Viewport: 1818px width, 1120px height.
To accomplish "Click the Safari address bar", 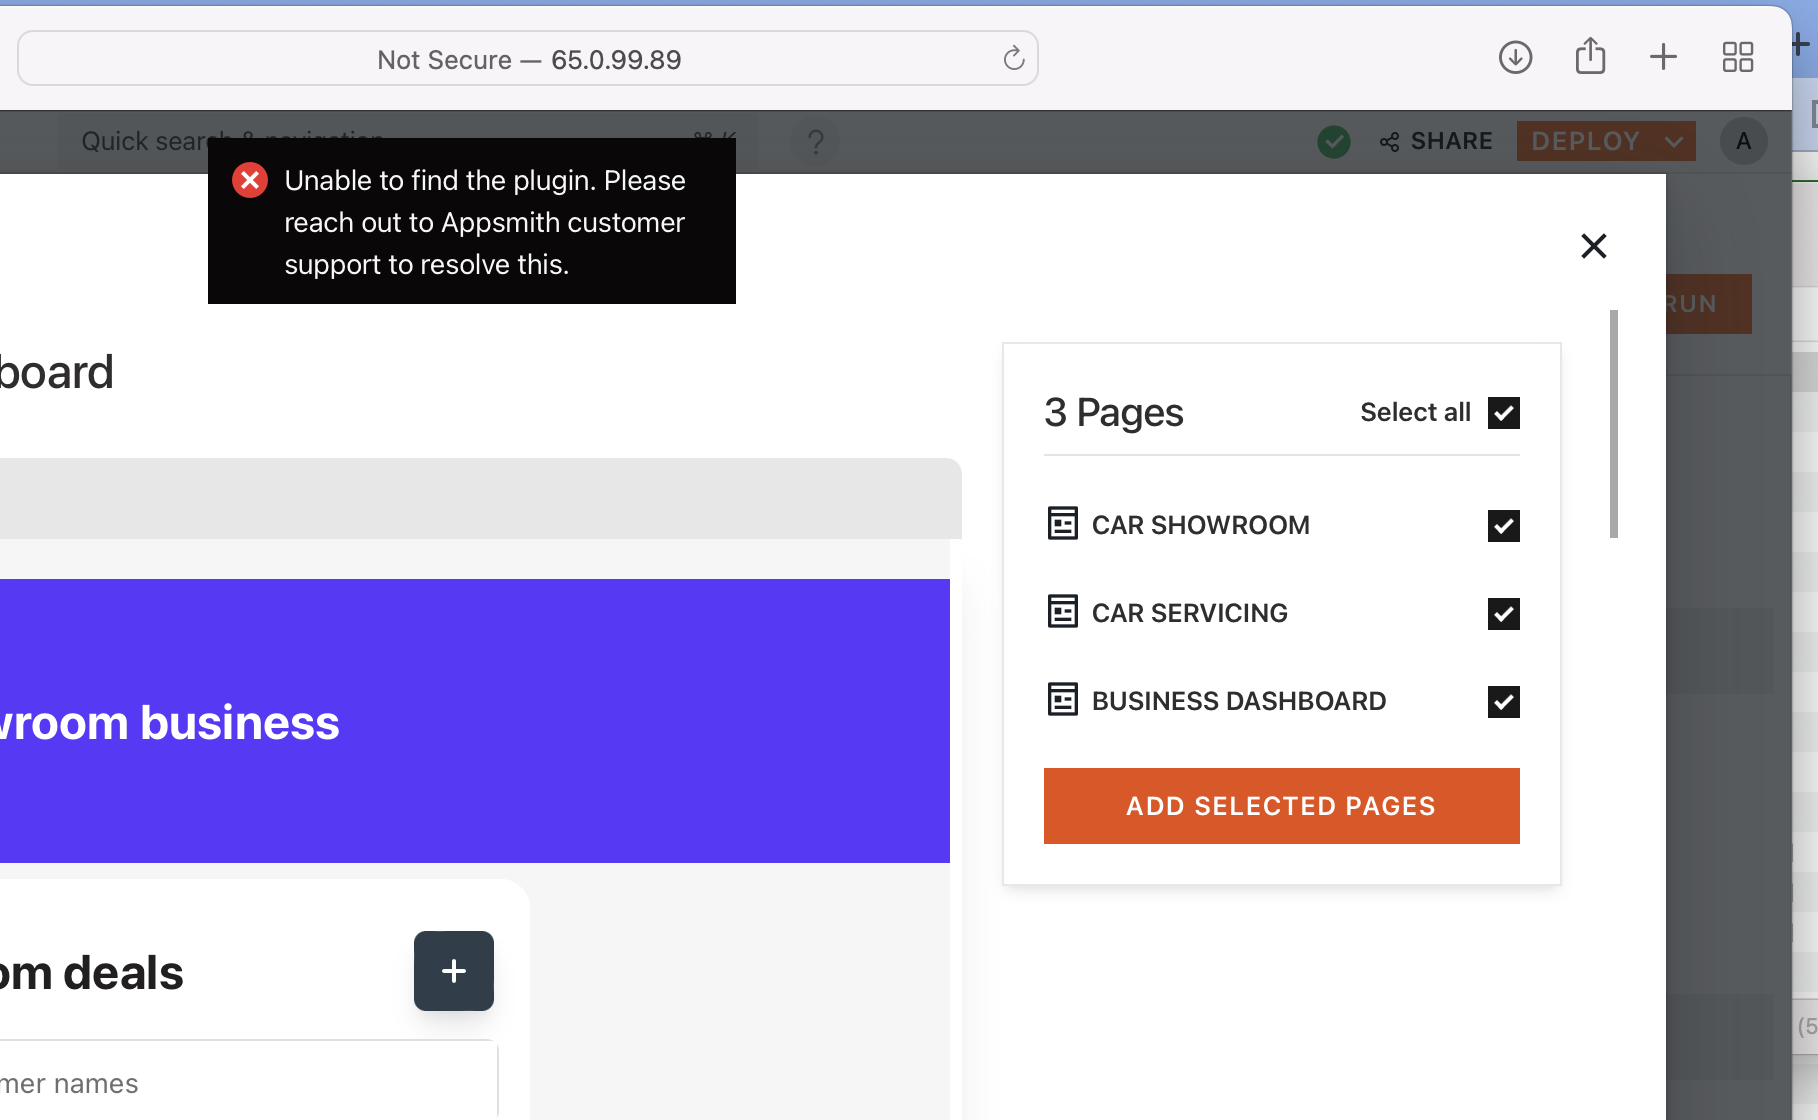I will 528,59.
